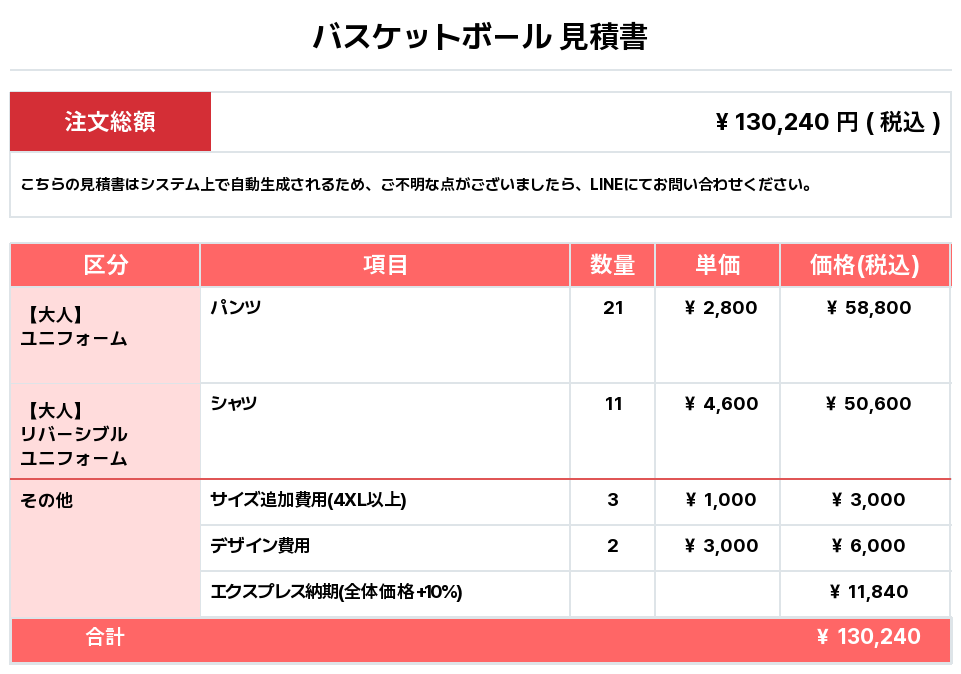The width and height of the screenshot is (961, 674).
Task: Click the 数量 column header
Action: click(612, 265)
